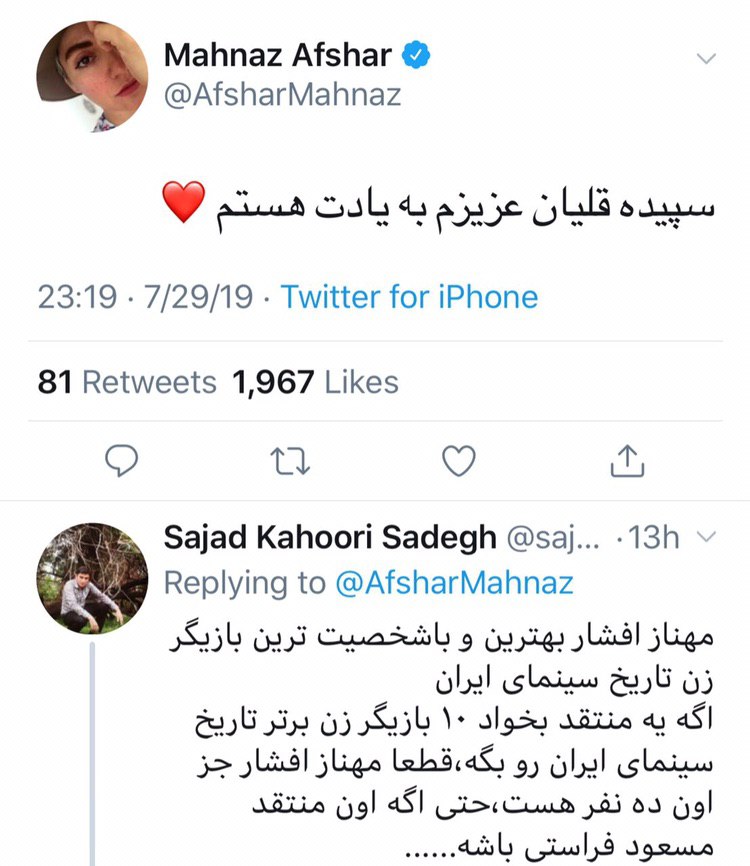Open Sajad Kahoori Sadegh display name

click(329, 538)
